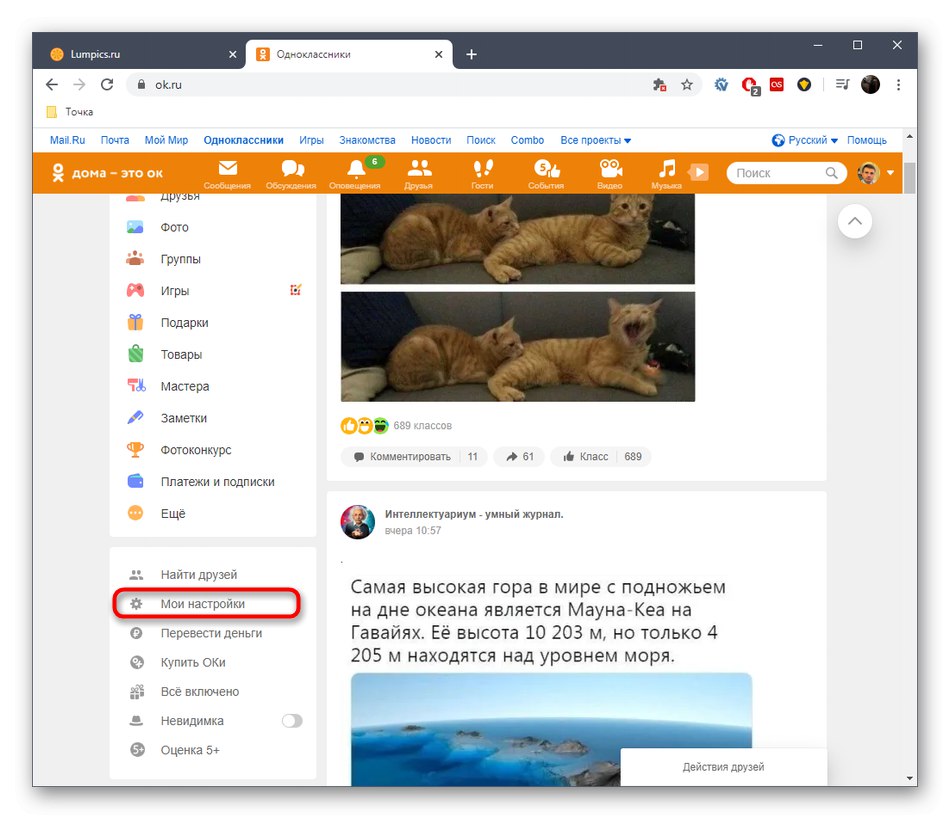
Task: Toggle the Невидимка invisible mode switch
Action: (293, 720)
